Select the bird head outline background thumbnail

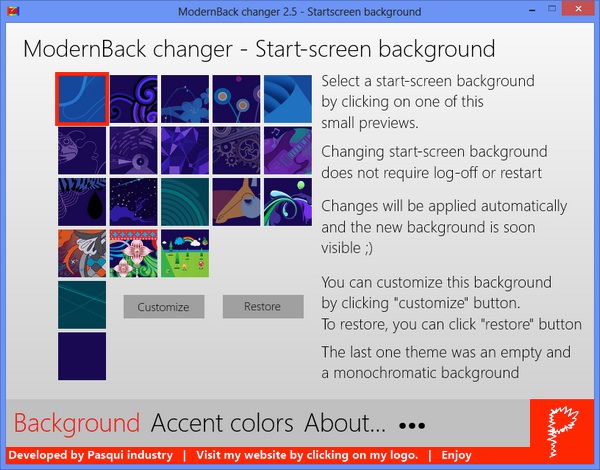[82, 150]
